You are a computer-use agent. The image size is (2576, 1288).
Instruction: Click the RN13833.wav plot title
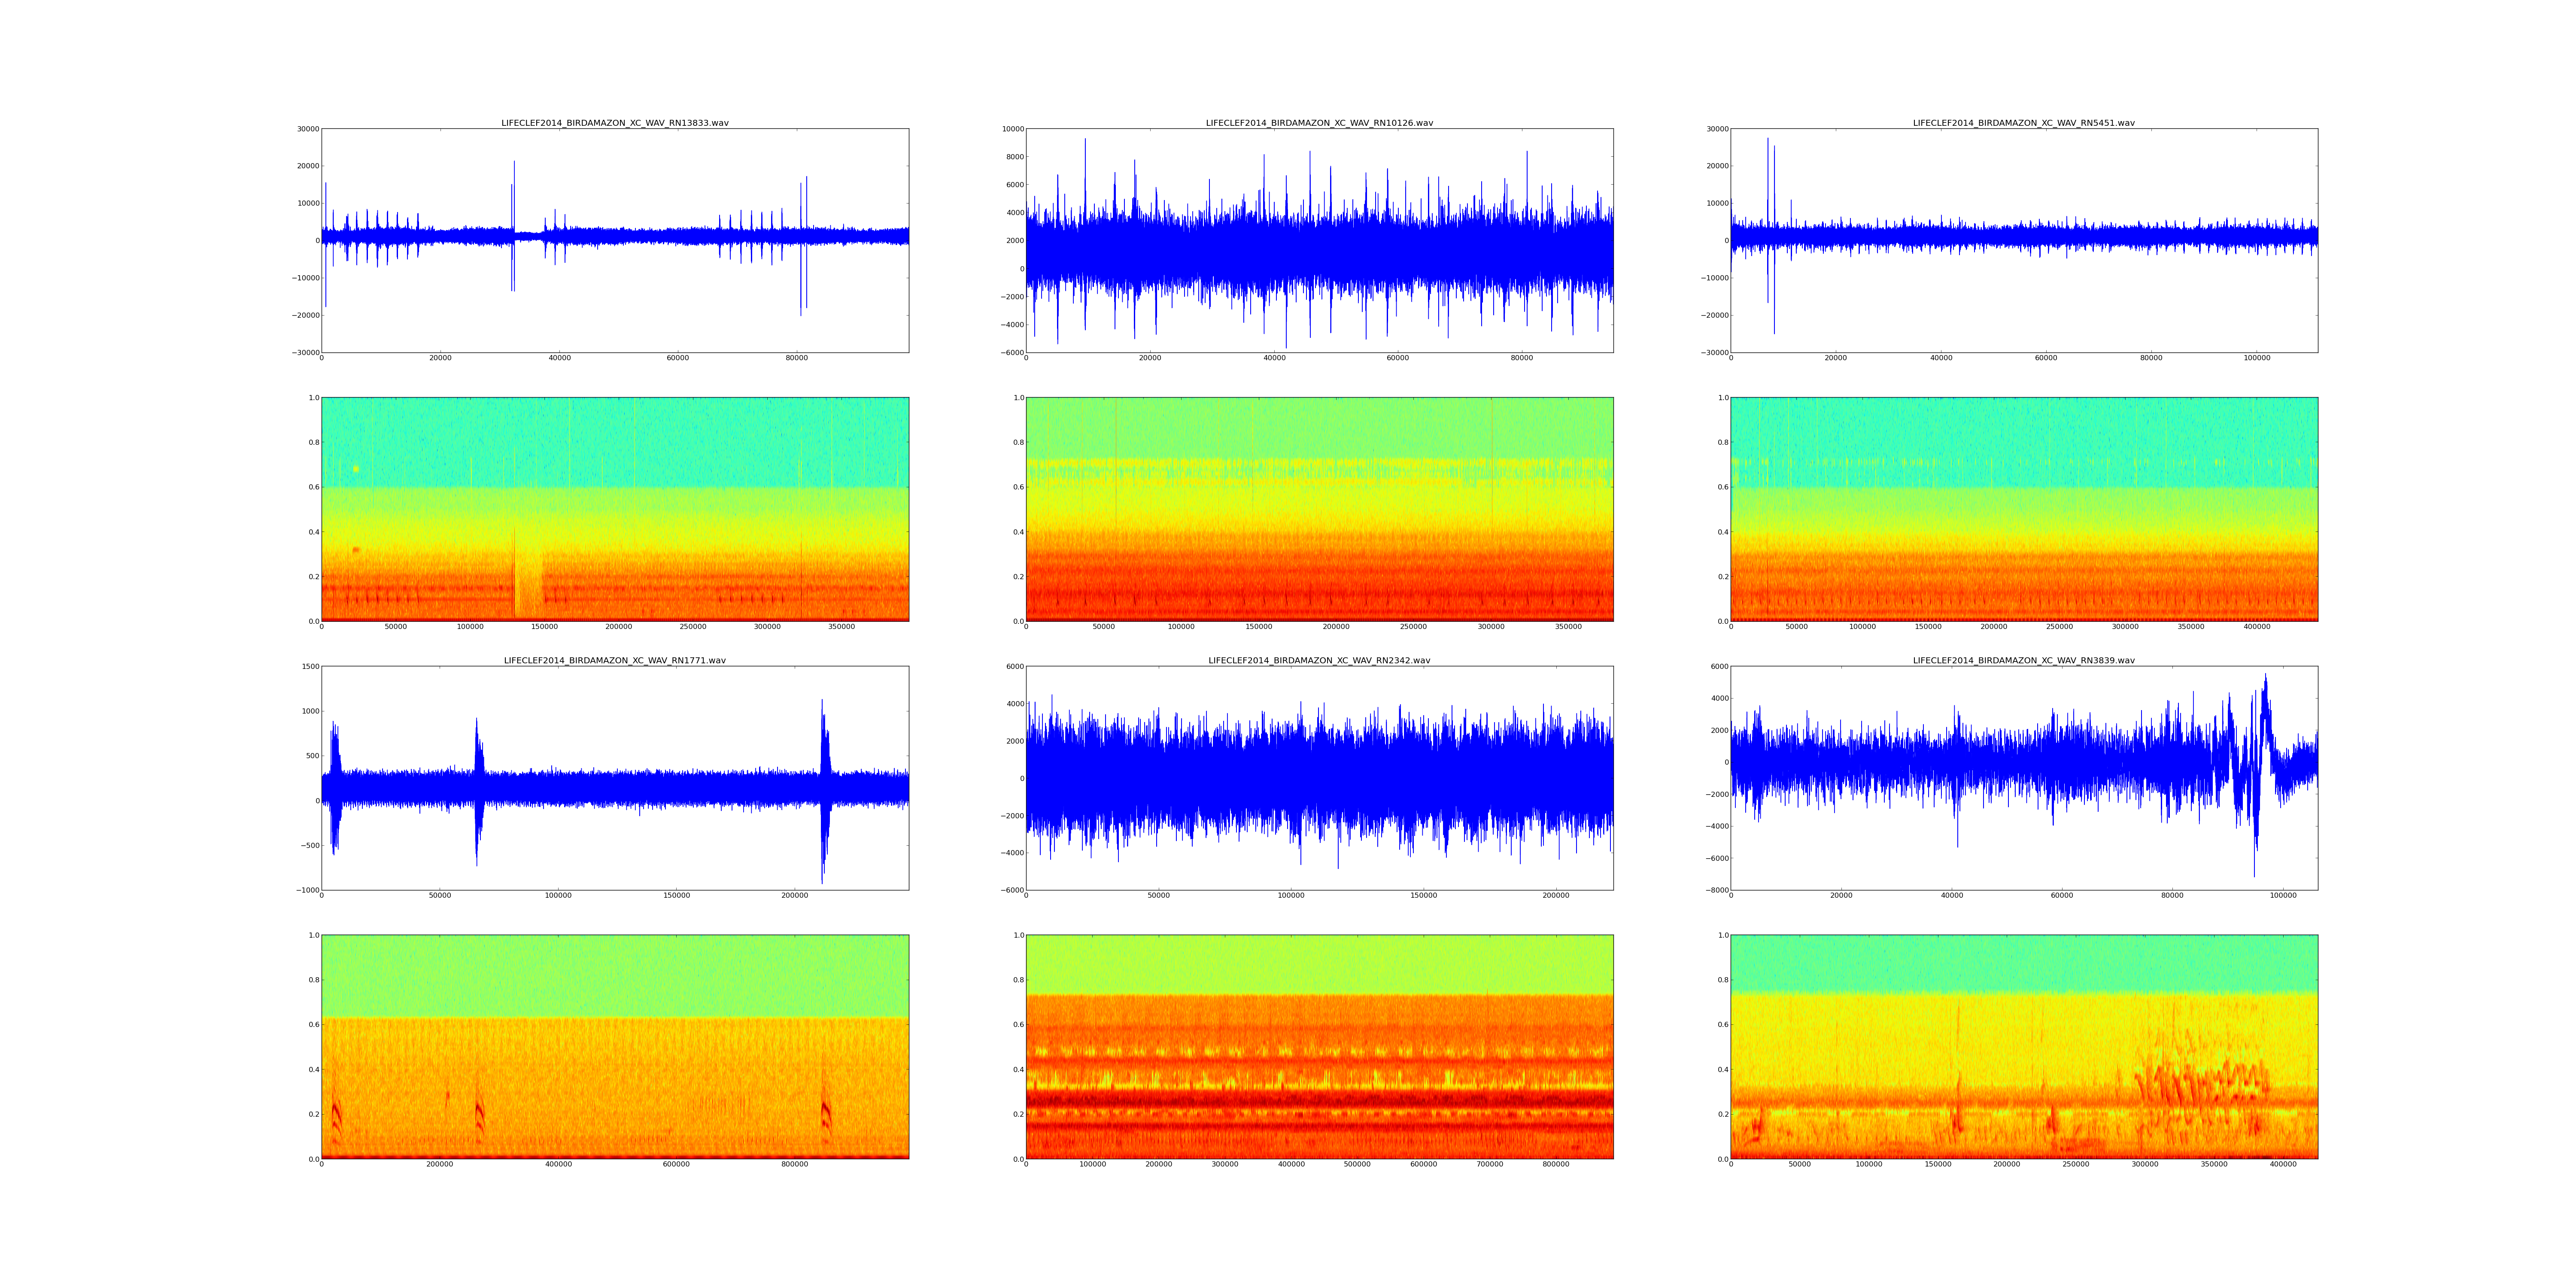pos(614,123)
